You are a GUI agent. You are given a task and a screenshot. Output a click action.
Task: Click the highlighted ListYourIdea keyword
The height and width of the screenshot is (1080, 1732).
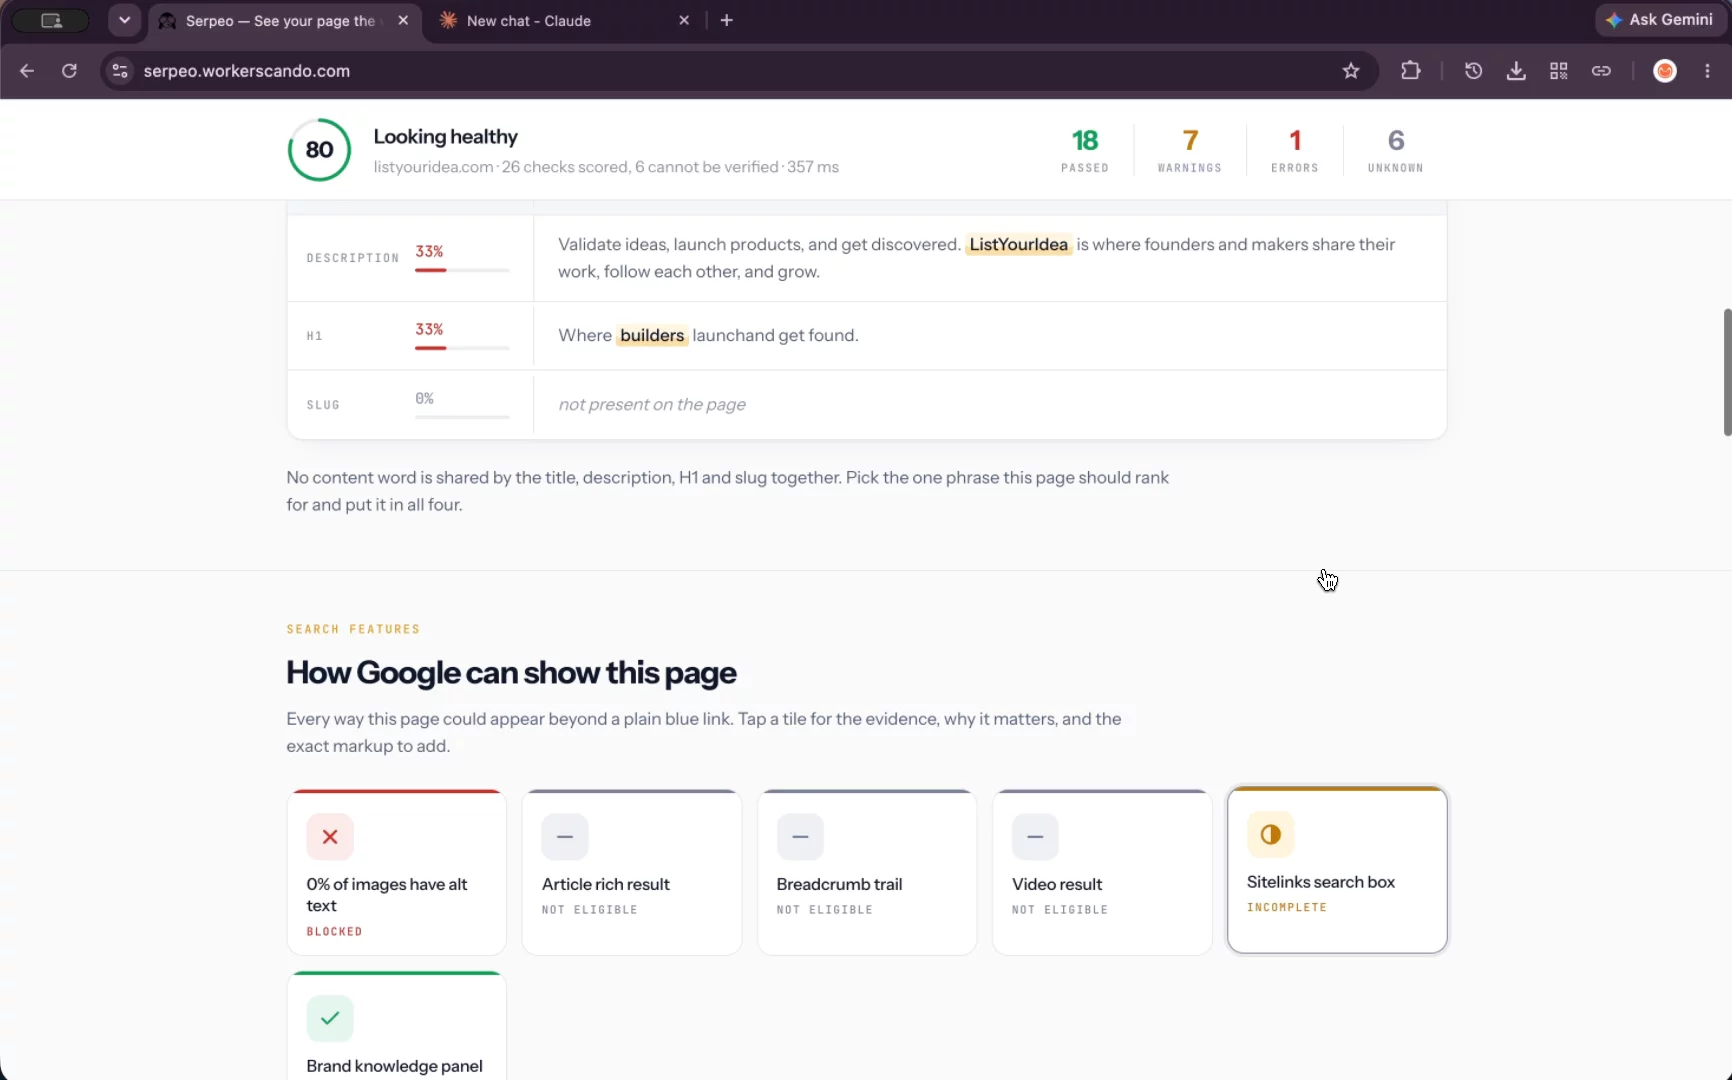pos(1018,245)
